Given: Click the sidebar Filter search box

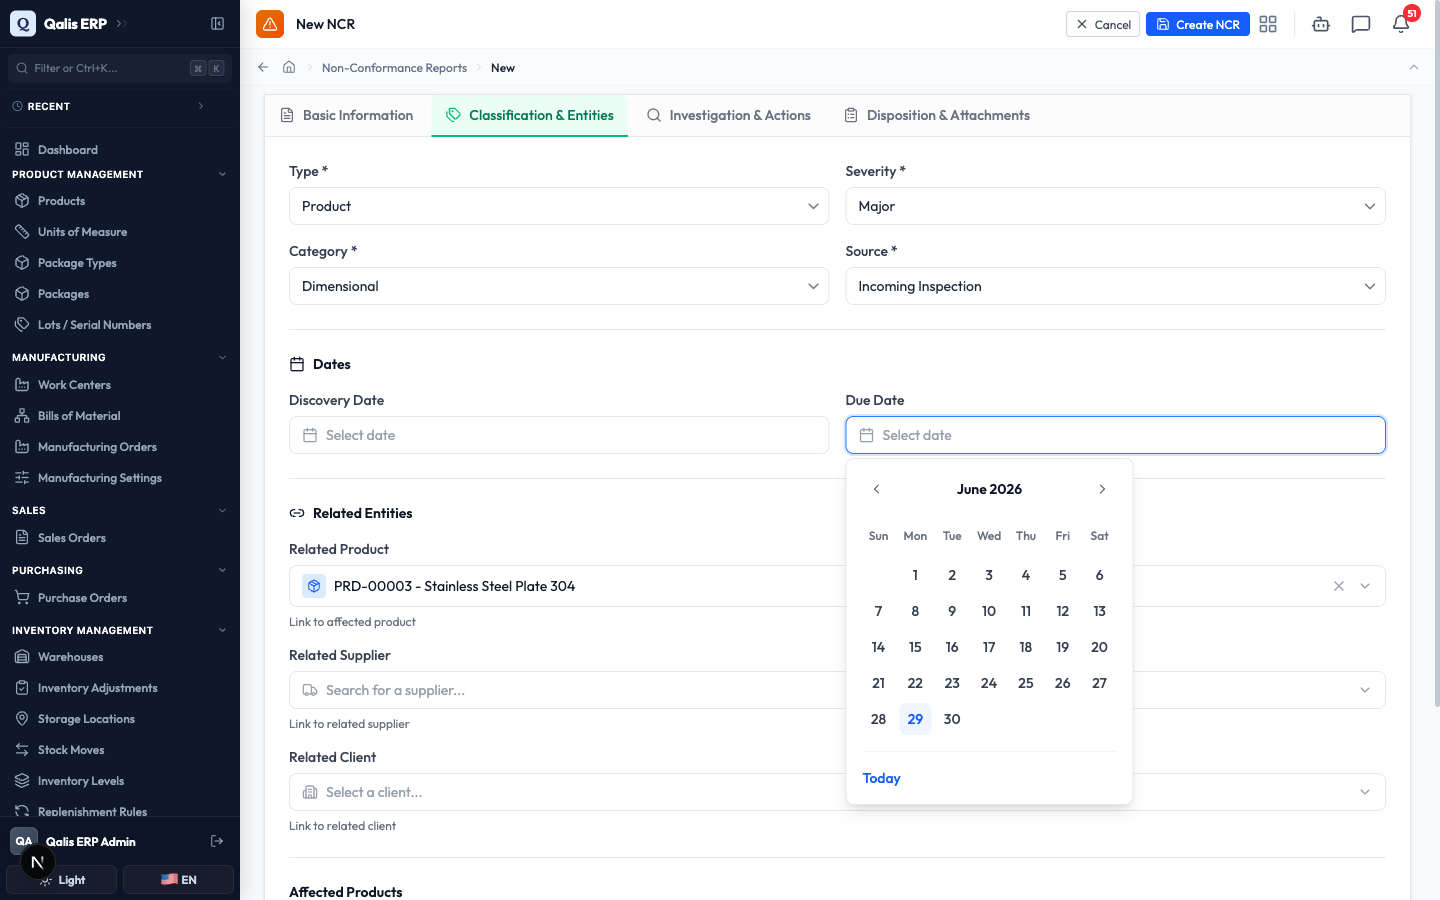Looking at the screenshot, I should click(x=120, y=68).
